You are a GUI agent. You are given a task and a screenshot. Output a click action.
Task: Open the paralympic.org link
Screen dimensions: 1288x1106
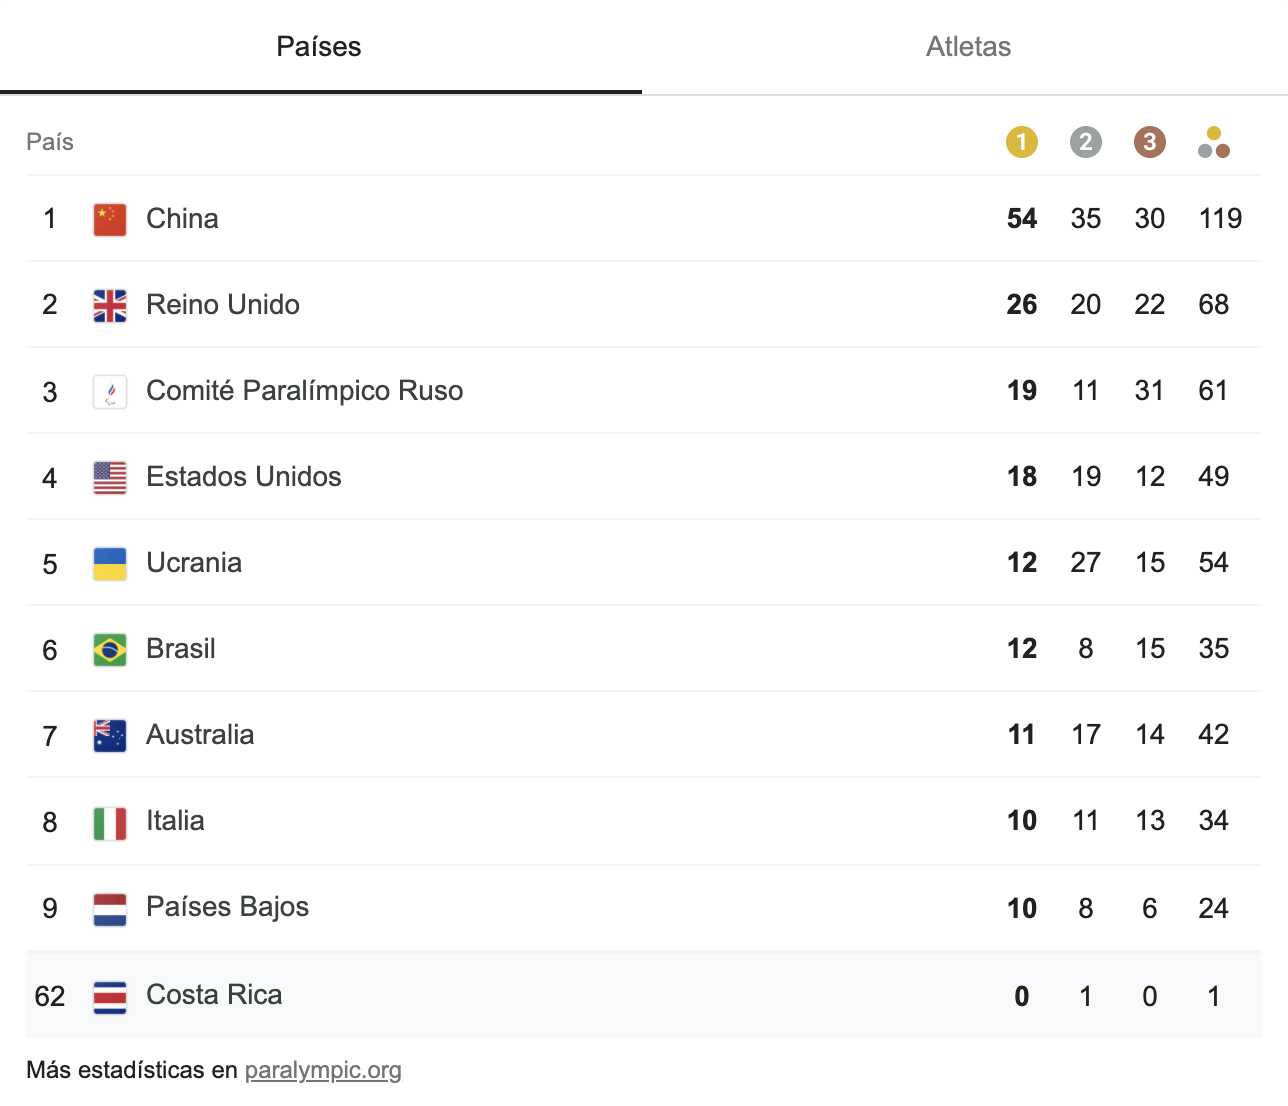pos(323,1070)
